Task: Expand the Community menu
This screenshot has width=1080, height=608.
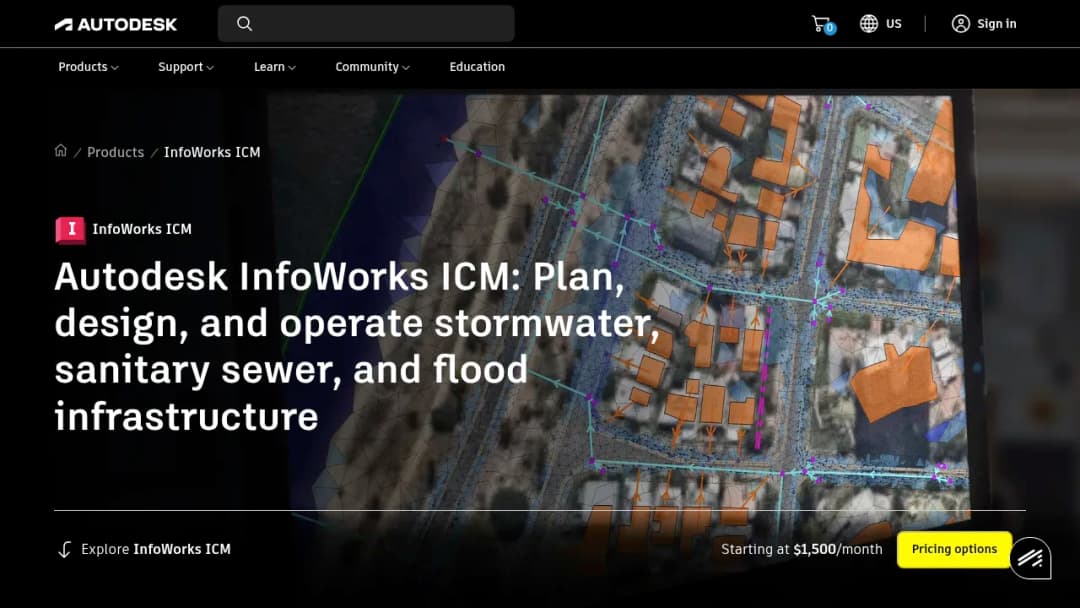Action: tap(373, 67)
